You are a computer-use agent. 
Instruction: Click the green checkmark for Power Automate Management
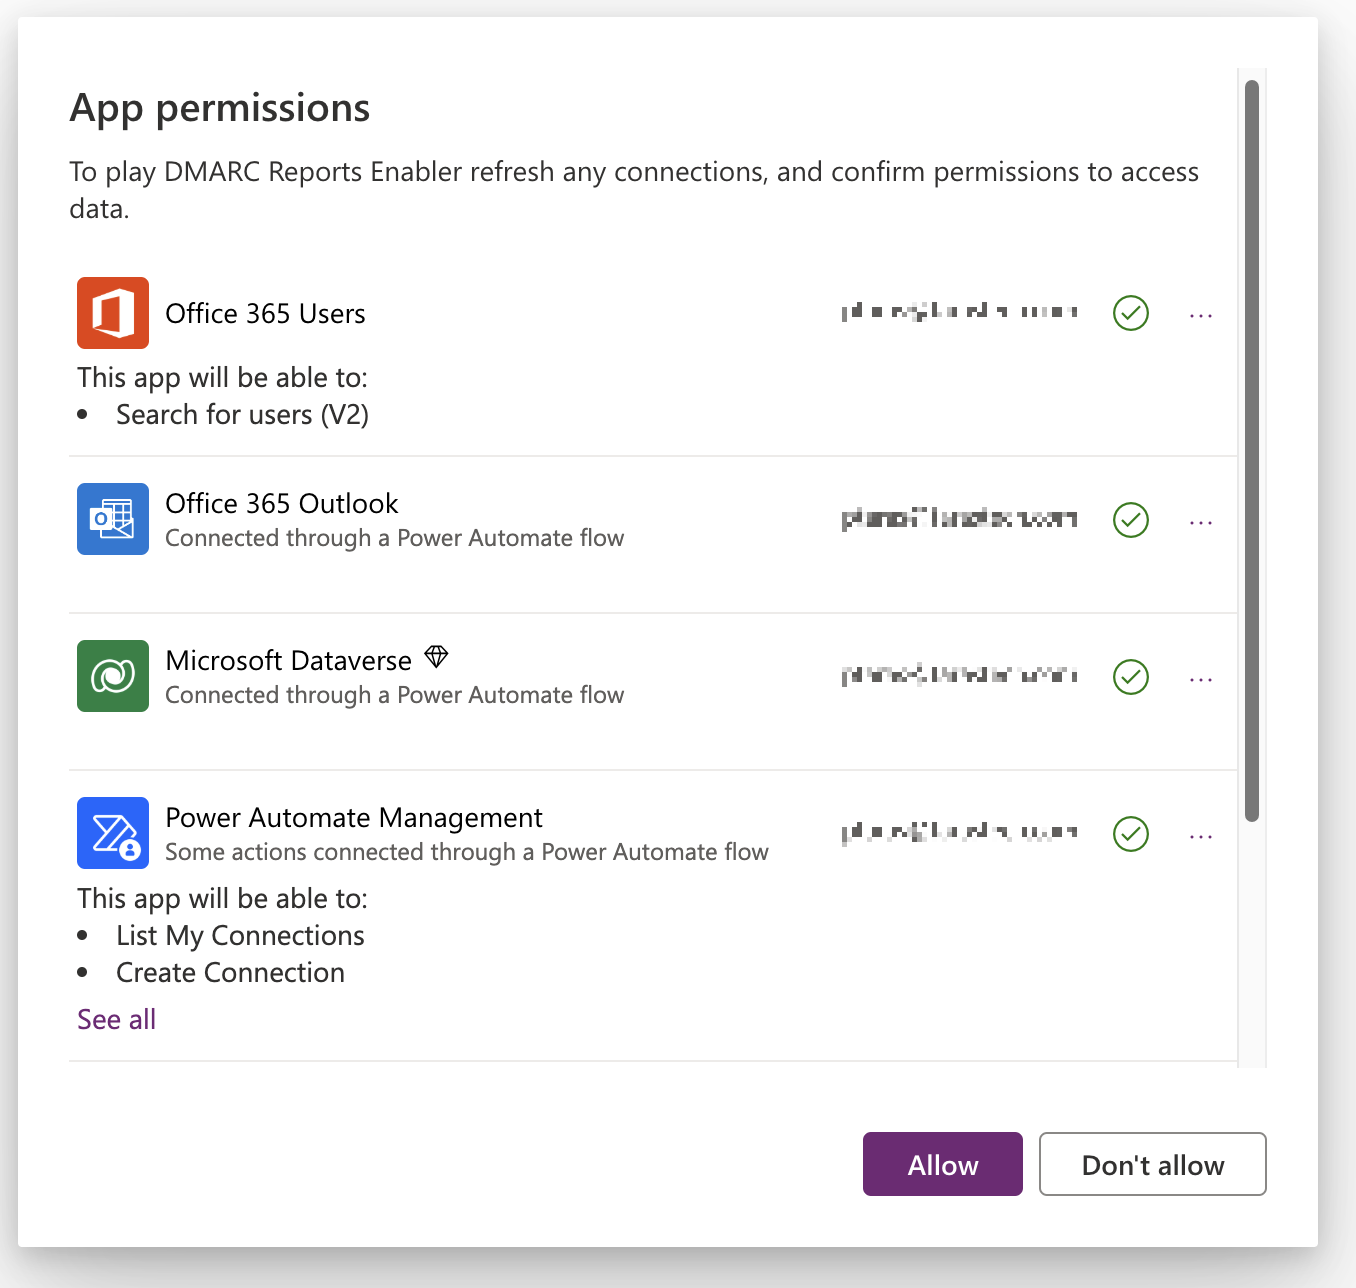click(1131, 834)
